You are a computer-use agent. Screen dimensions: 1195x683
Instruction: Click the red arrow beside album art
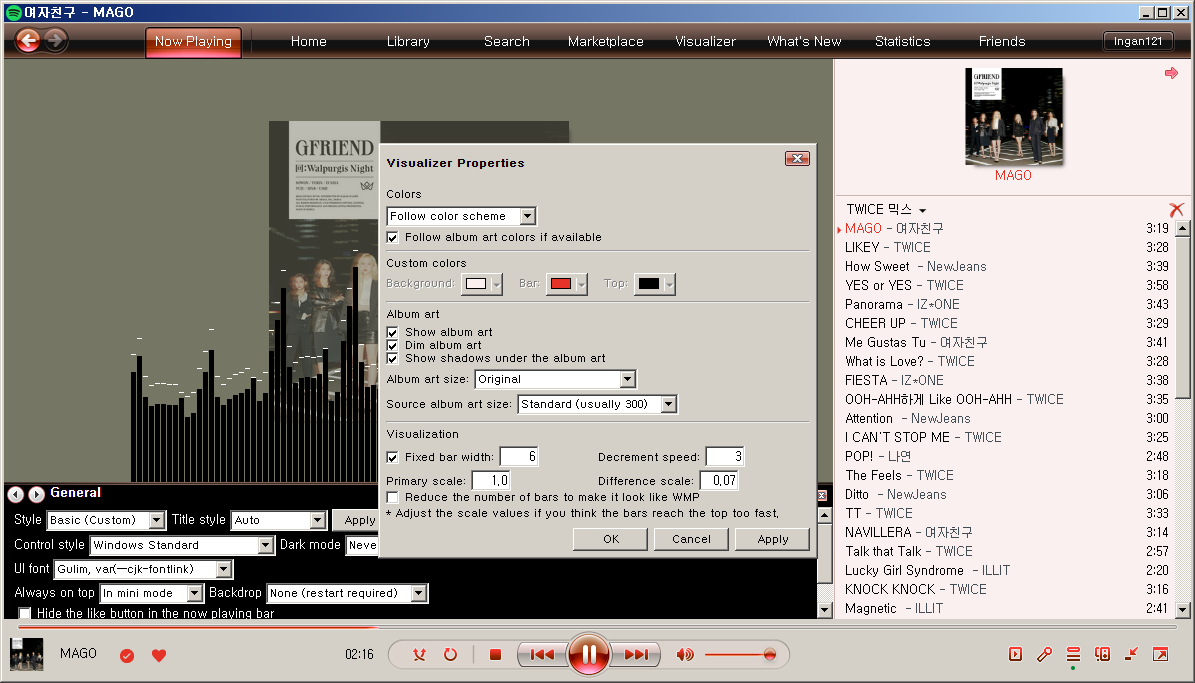tap(1171, 73)
